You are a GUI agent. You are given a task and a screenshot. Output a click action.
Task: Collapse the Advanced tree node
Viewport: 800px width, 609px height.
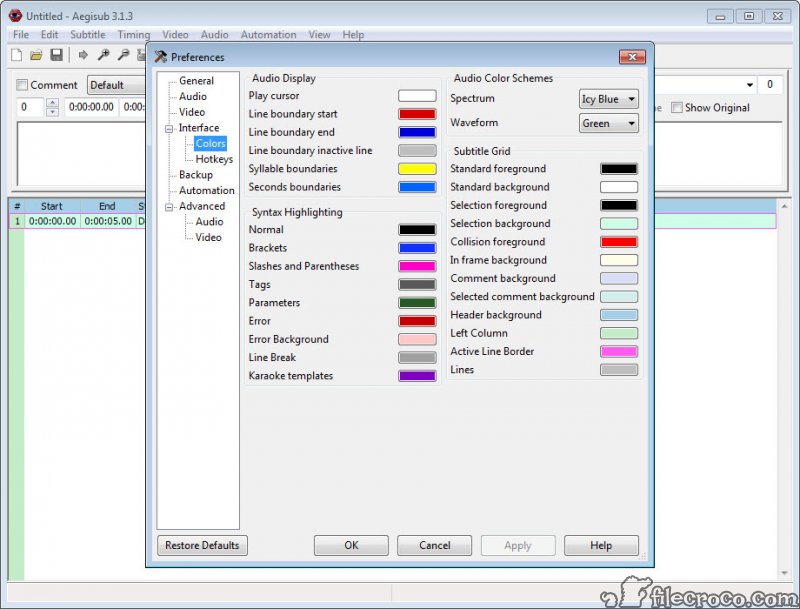pos(169,207)
